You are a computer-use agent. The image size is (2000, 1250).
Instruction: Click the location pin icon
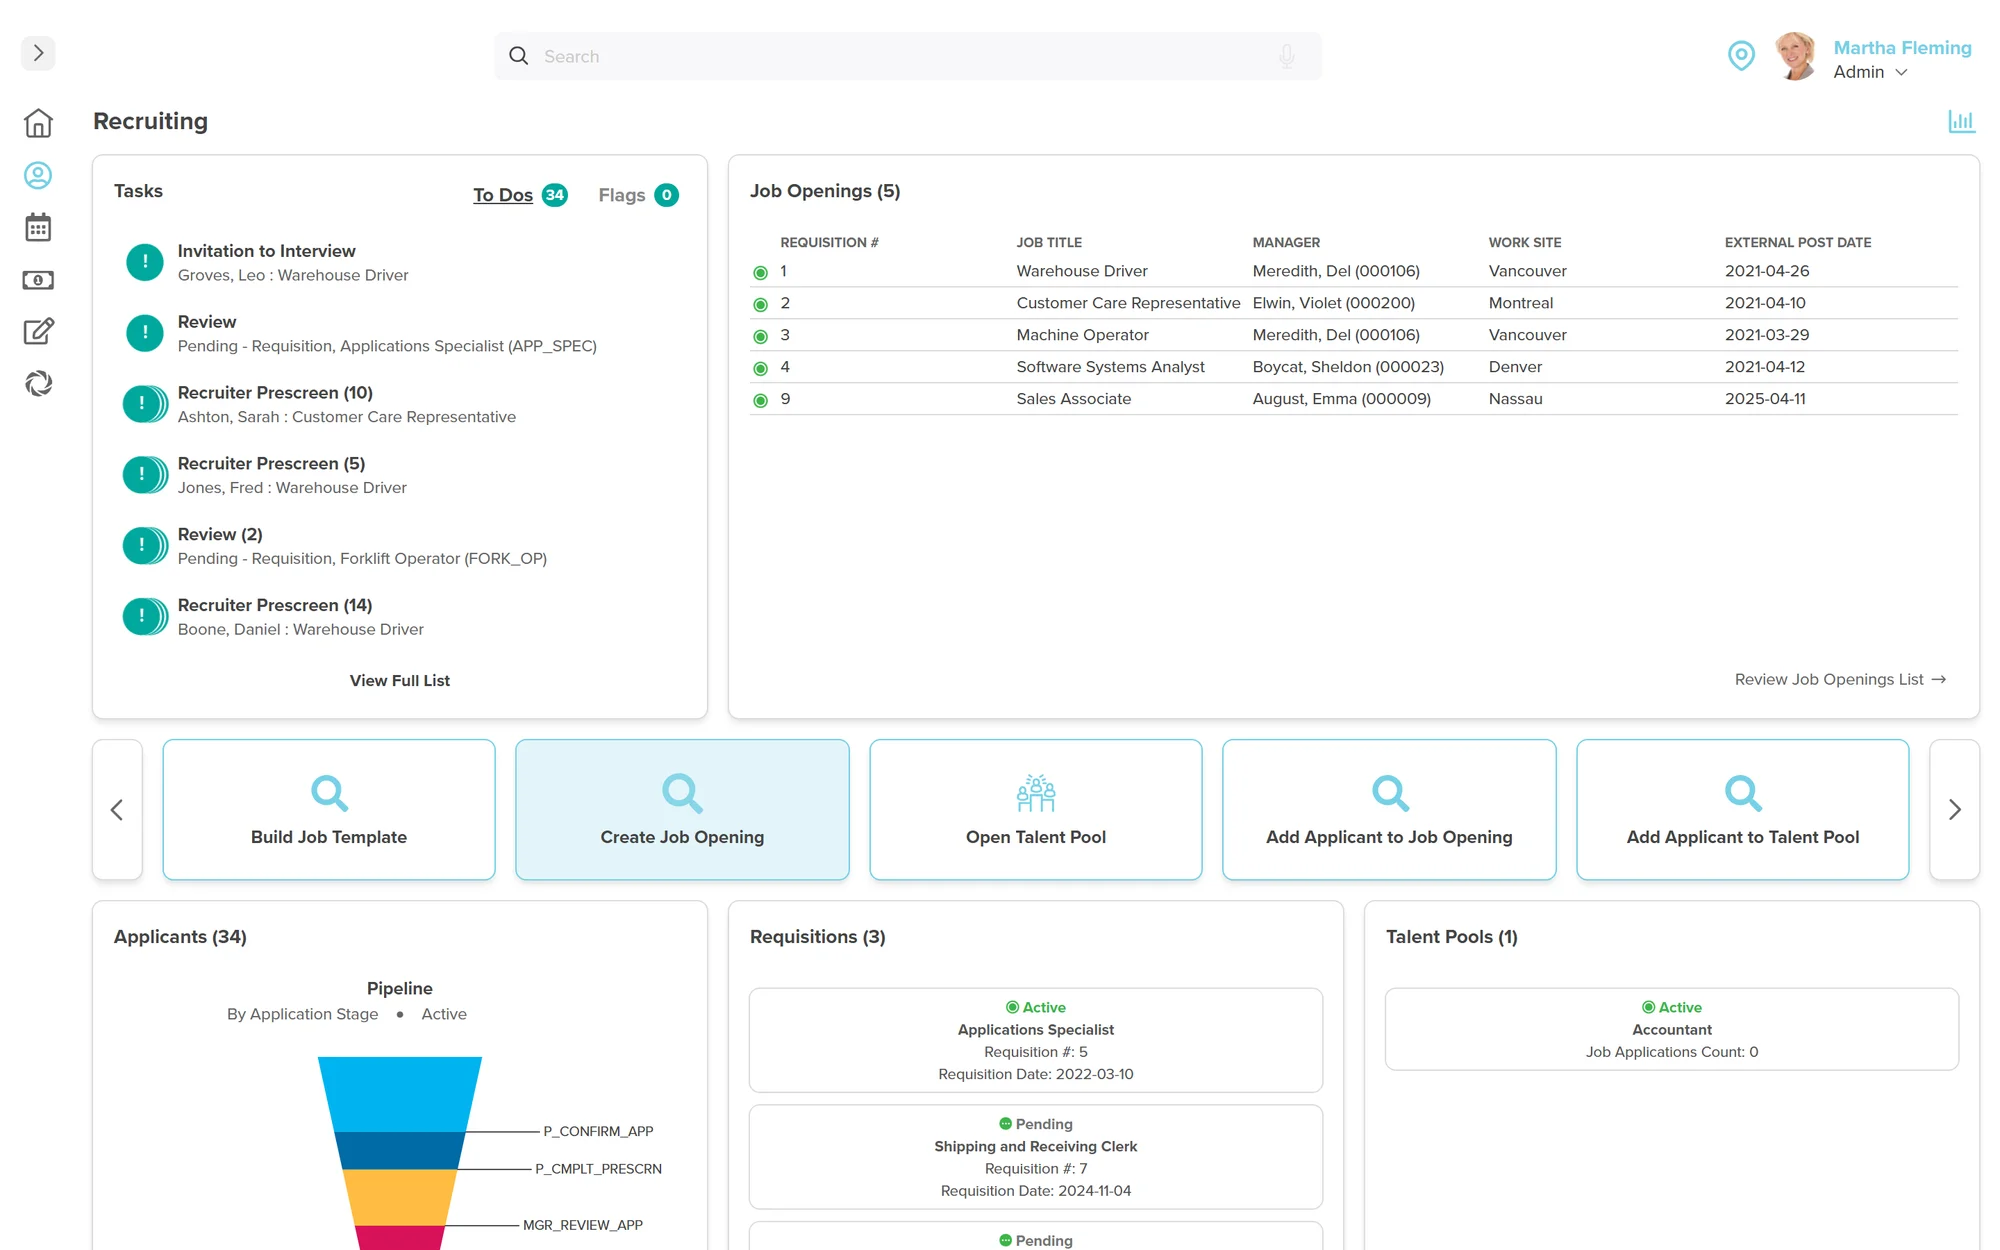(x=1741, y=55)
